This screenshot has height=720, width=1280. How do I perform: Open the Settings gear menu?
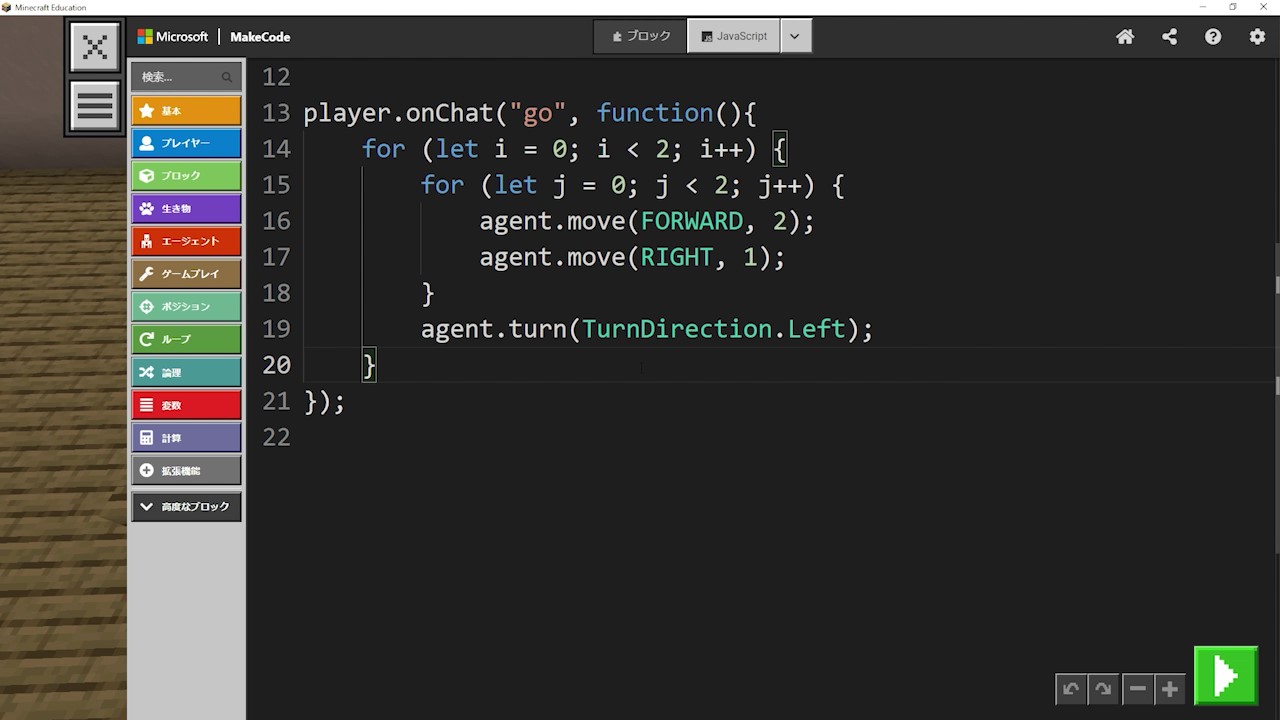pyautogui.click(x=1257, y=37)
